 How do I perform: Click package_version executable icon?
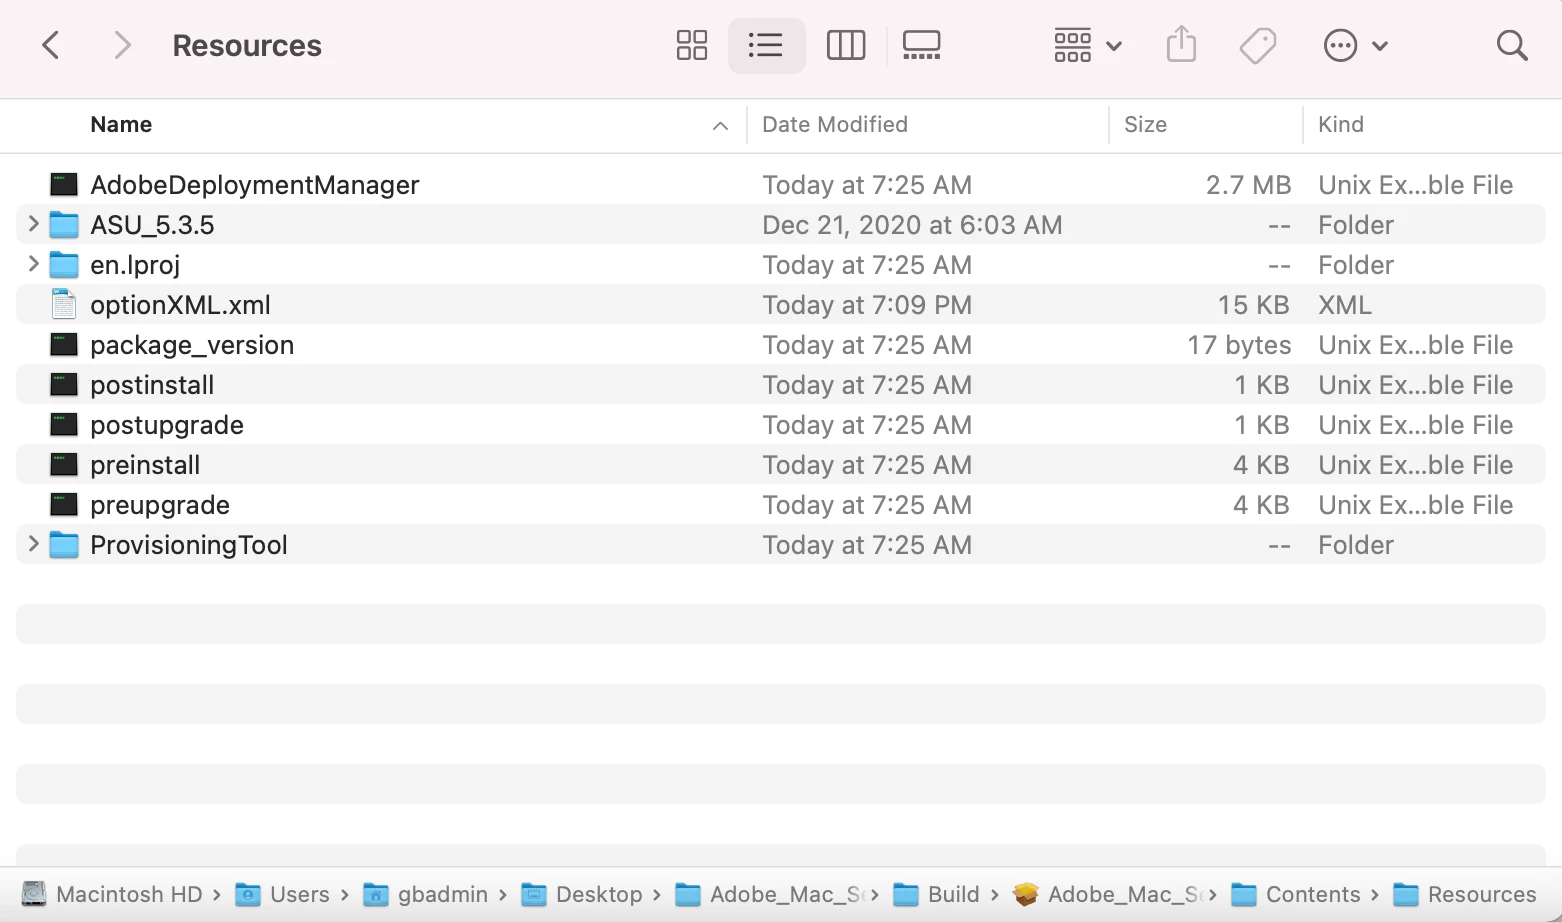(x=64, y=344)
